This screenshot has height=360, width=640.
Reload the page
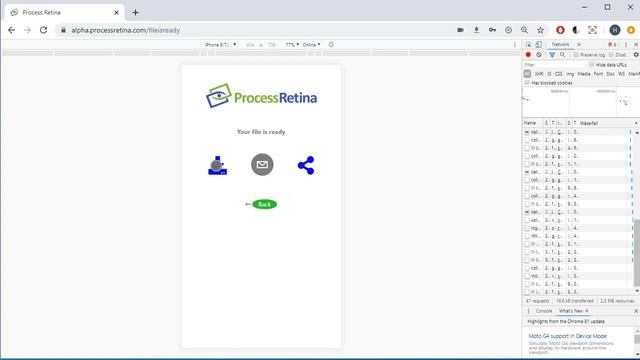43,30
